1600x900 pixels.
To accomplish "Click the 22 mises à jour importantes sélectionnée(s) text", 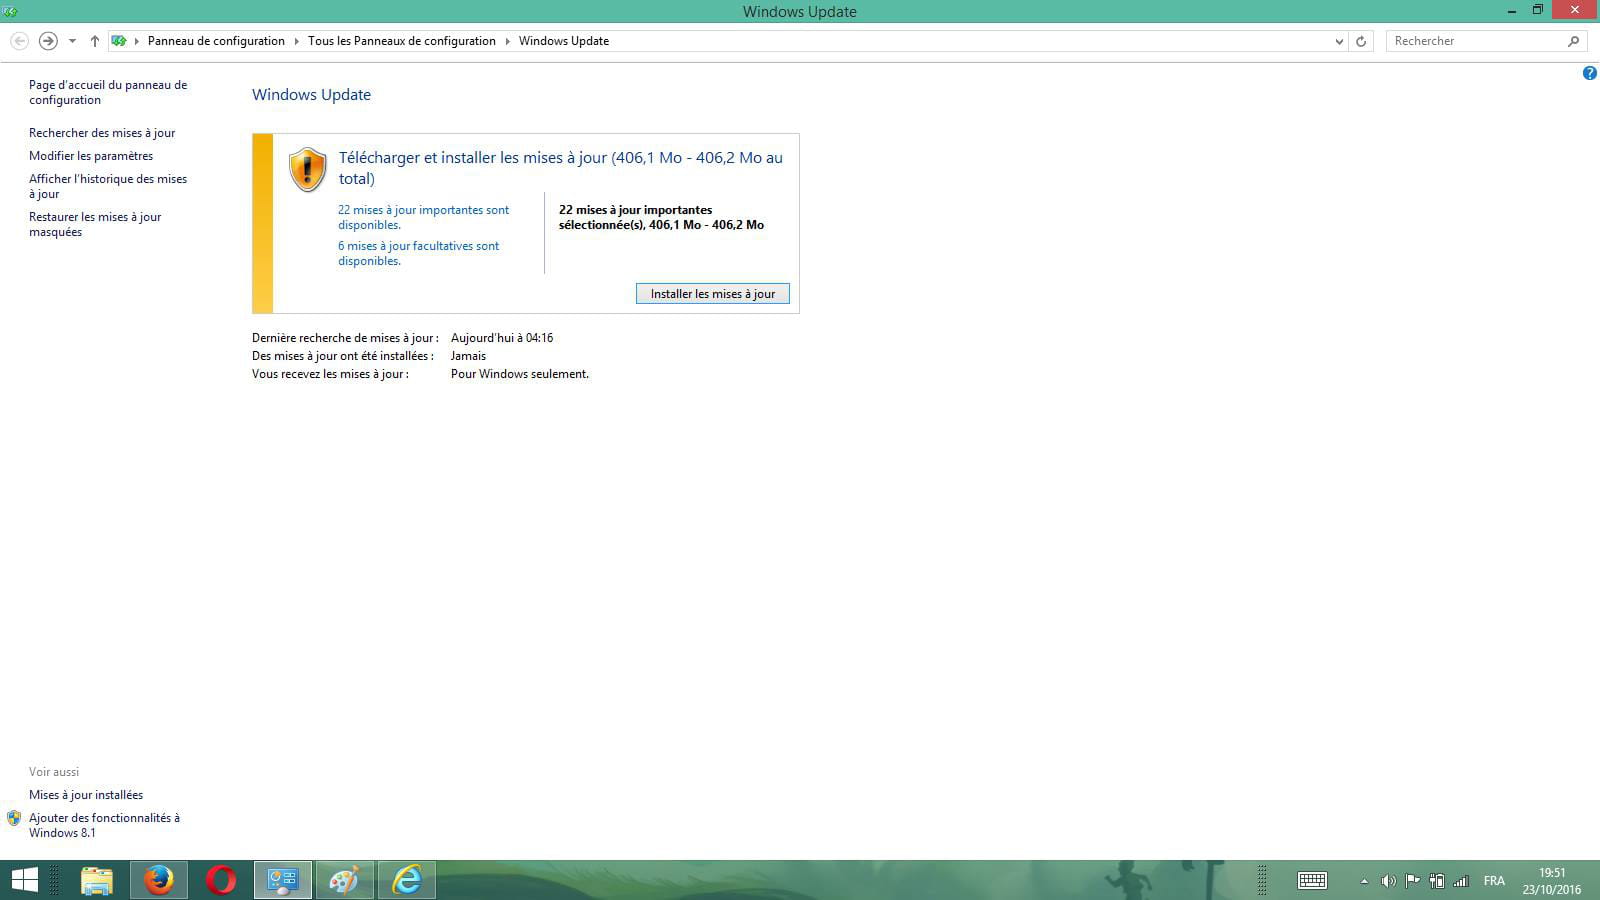I will pos(661,217).
